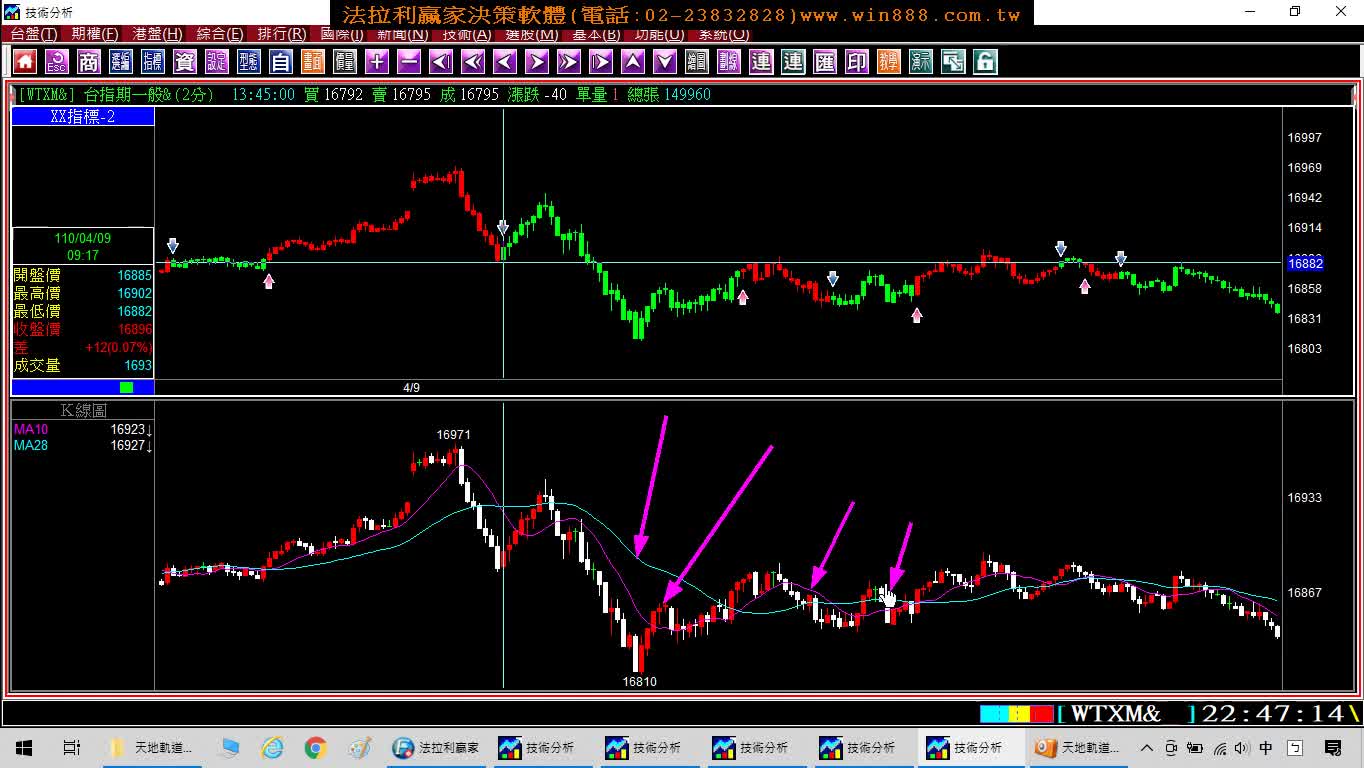
Task: Click the 22:47:14 clock in status bar
Action: click(1274, 713)
